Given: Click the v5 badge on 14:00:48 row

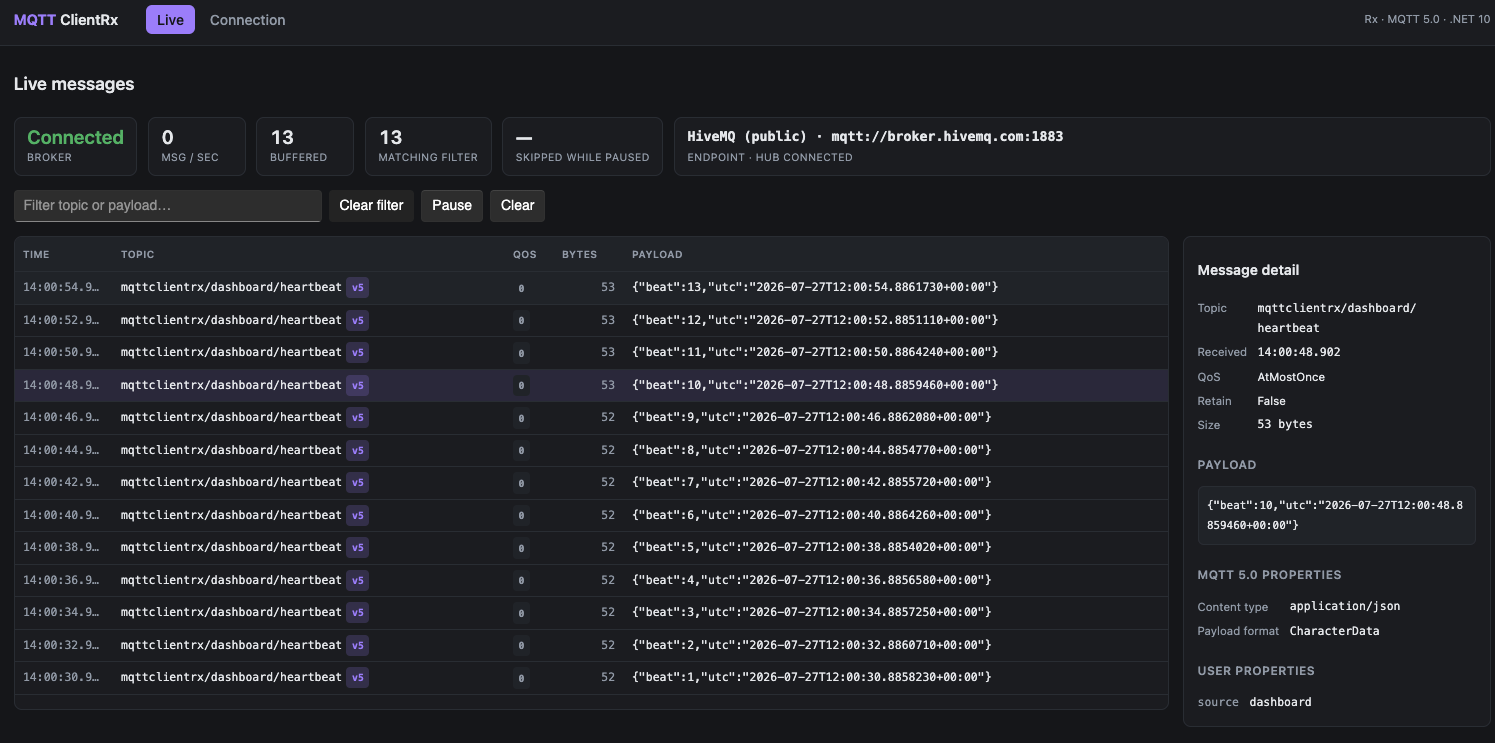Looking at the screenshot, I should pyautogui.click(x=358, y=385).
